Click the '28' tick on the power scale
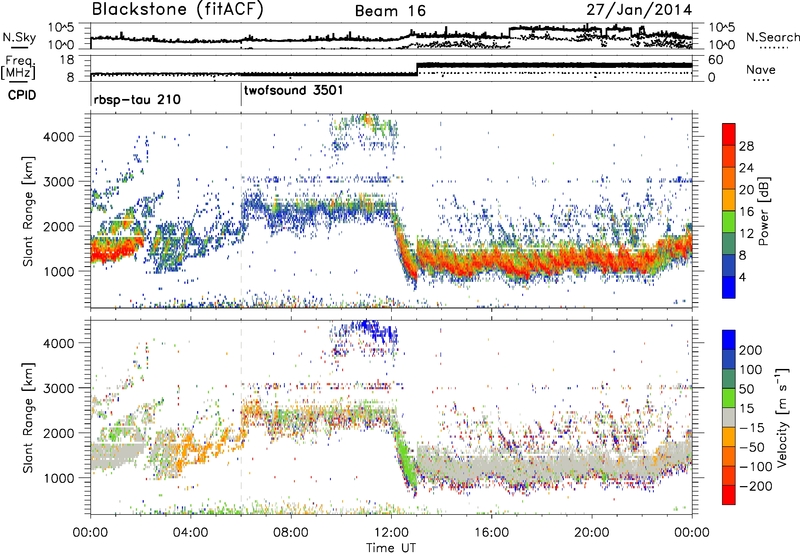This screenshot has width=800, height=554. [746, 146]
